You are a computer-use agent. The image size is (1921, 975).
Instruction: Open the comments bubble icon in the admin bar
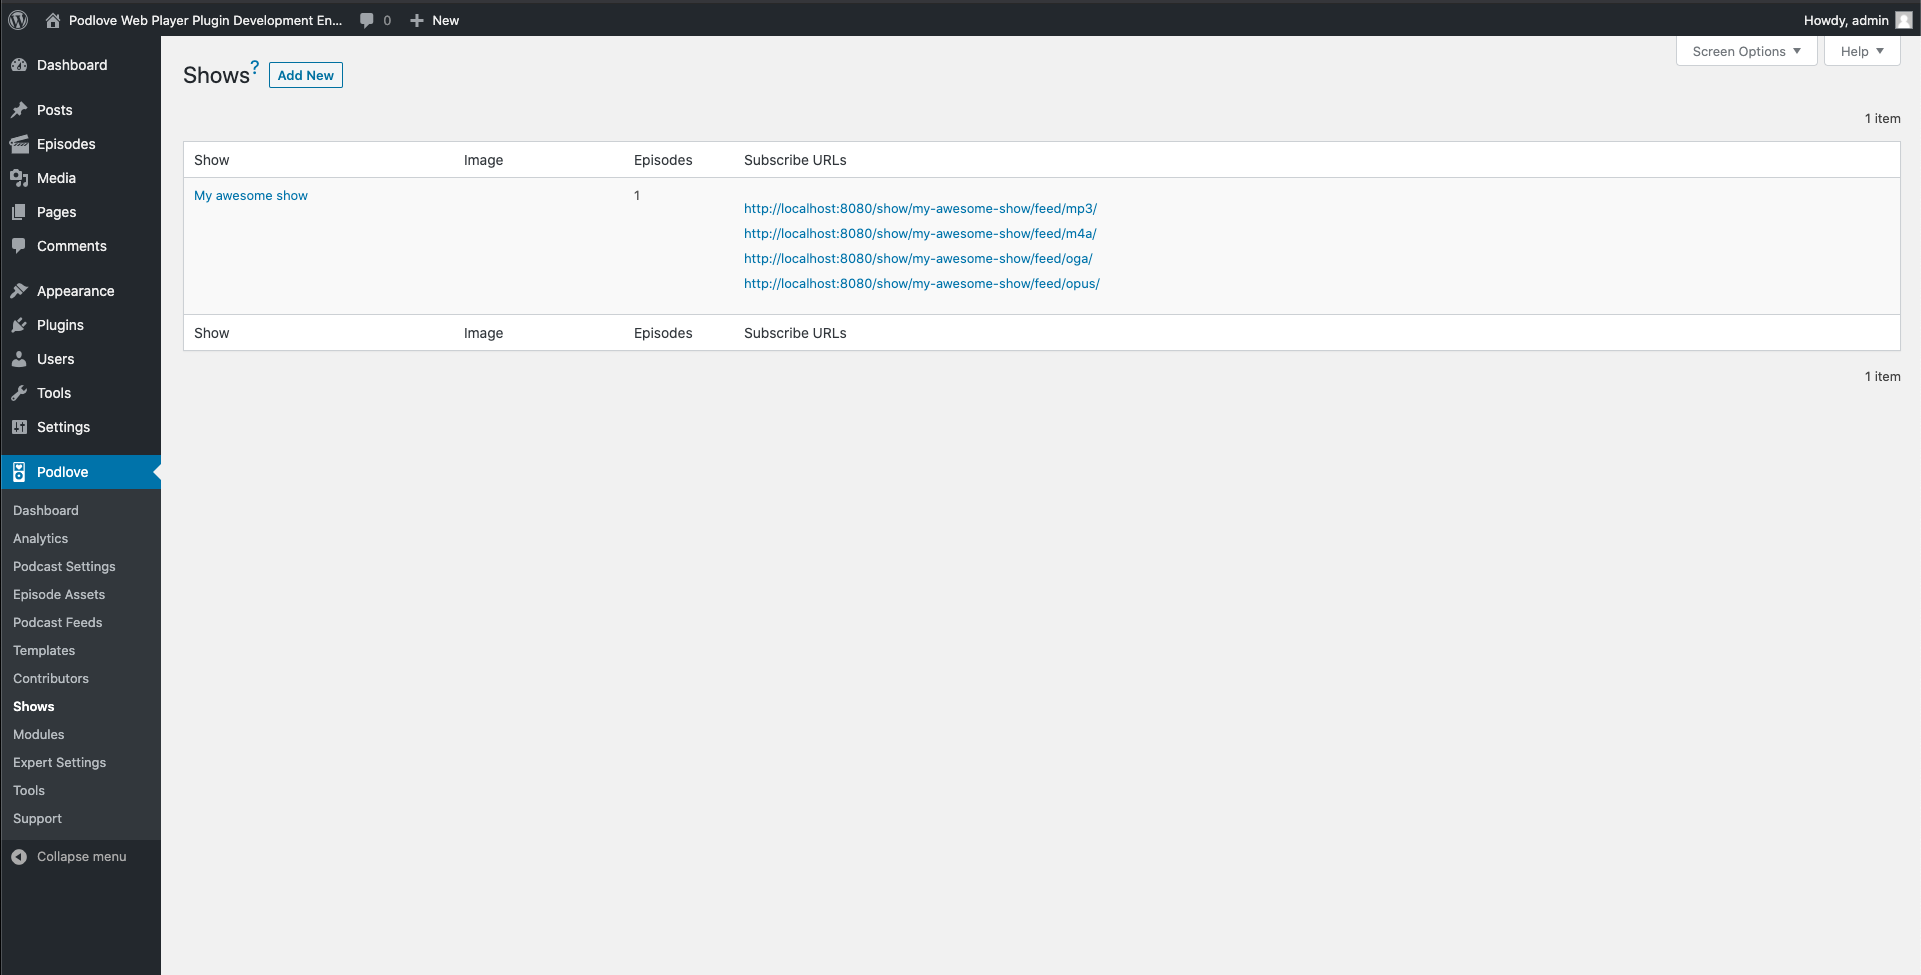(367, 20)
